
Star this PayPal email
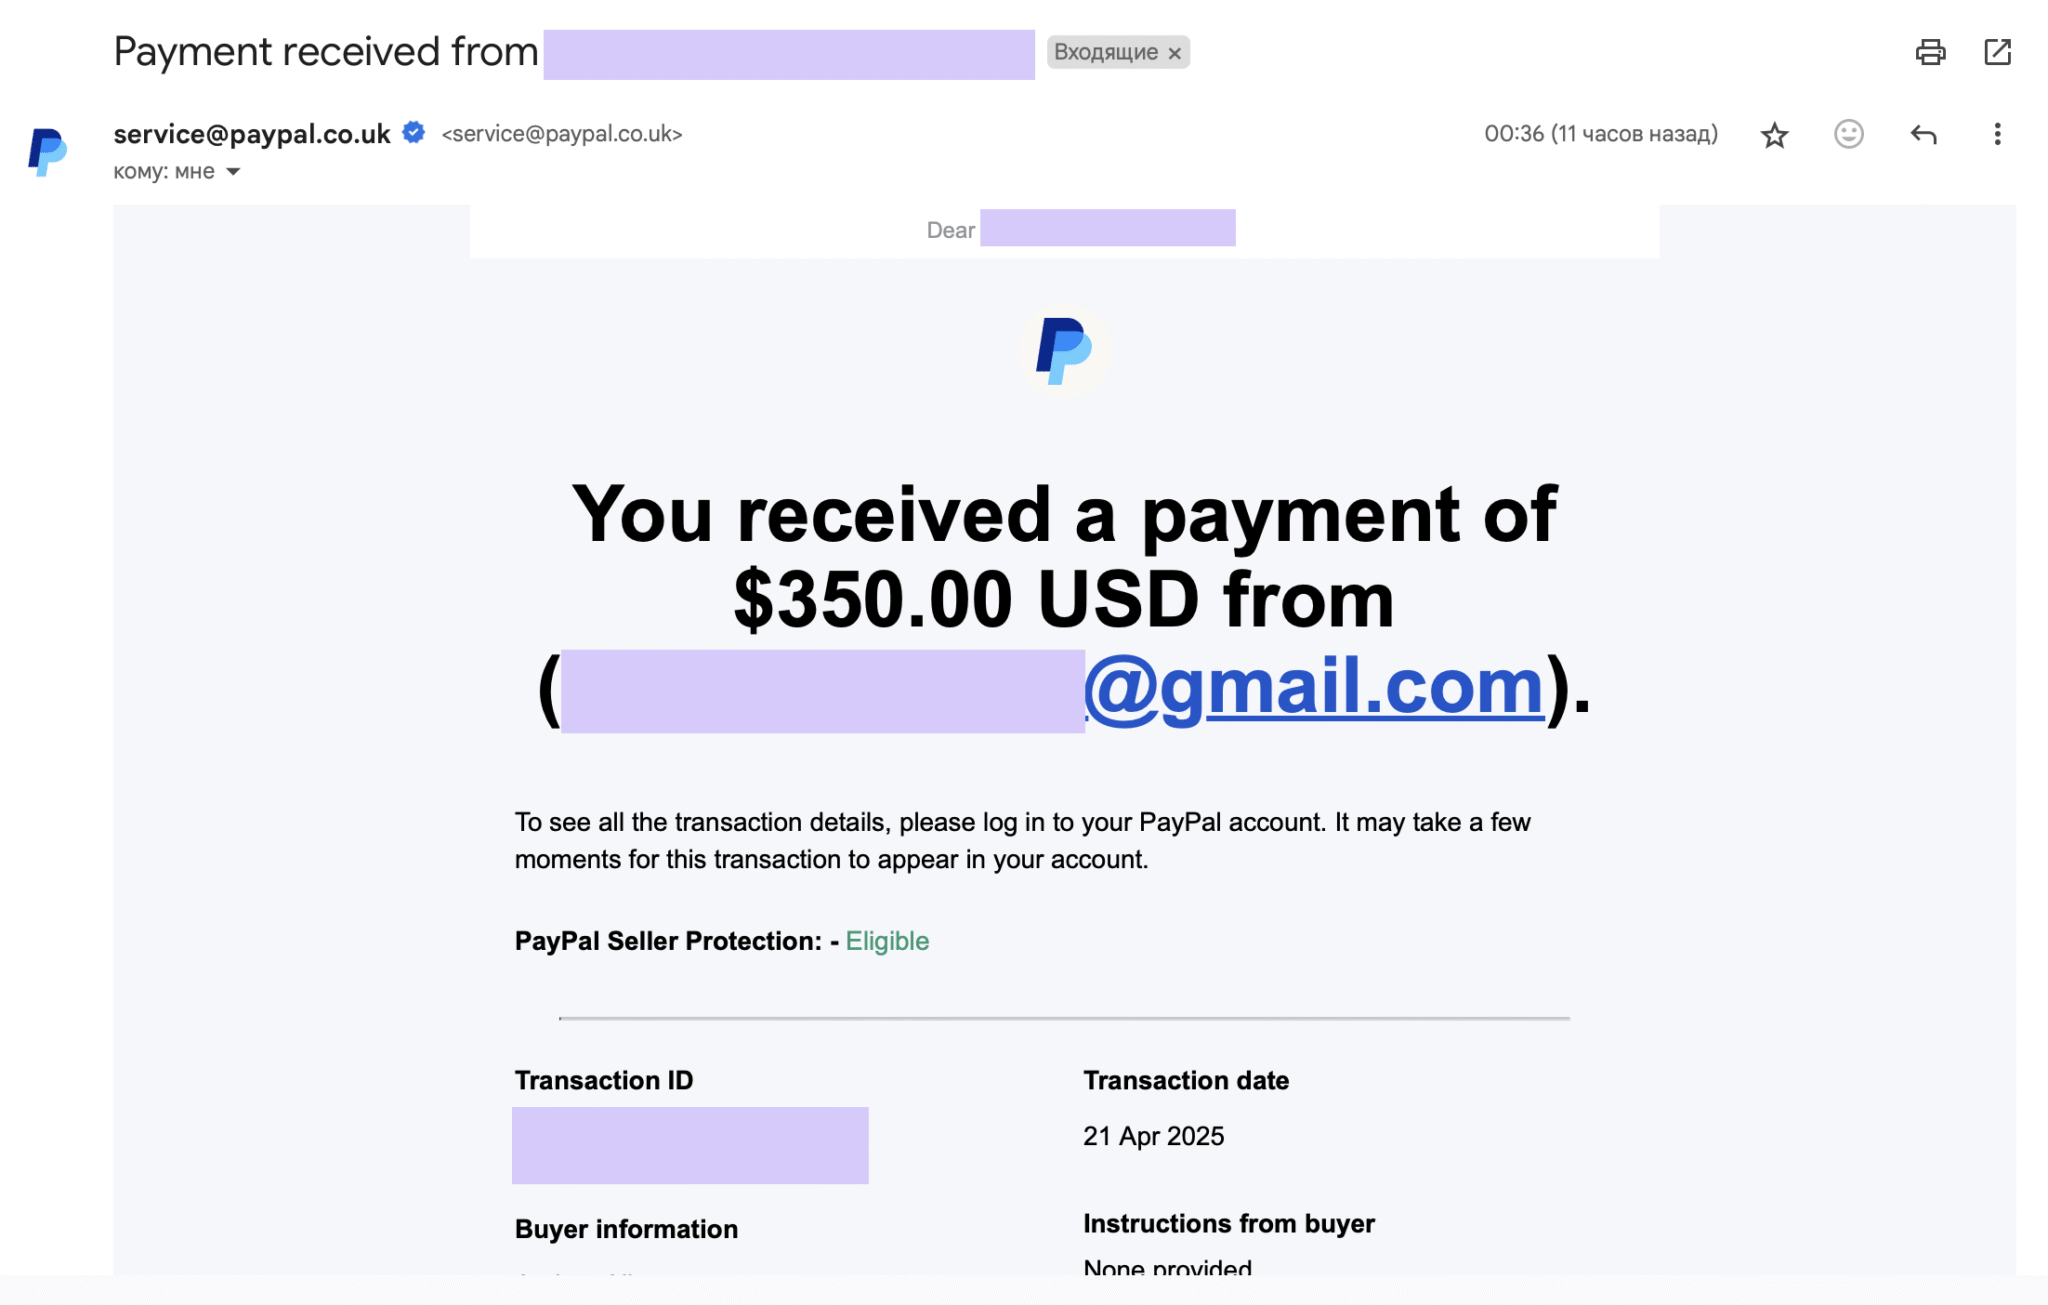[x=1774, y=135]
